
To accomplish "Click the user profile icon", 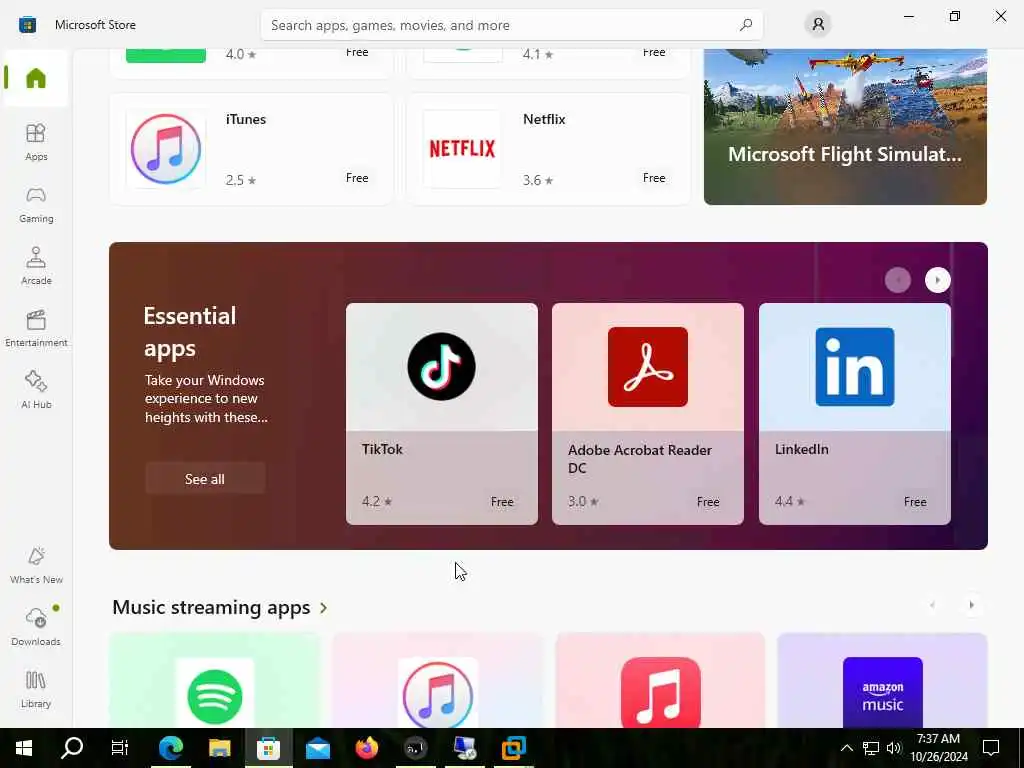I will 818,25.
